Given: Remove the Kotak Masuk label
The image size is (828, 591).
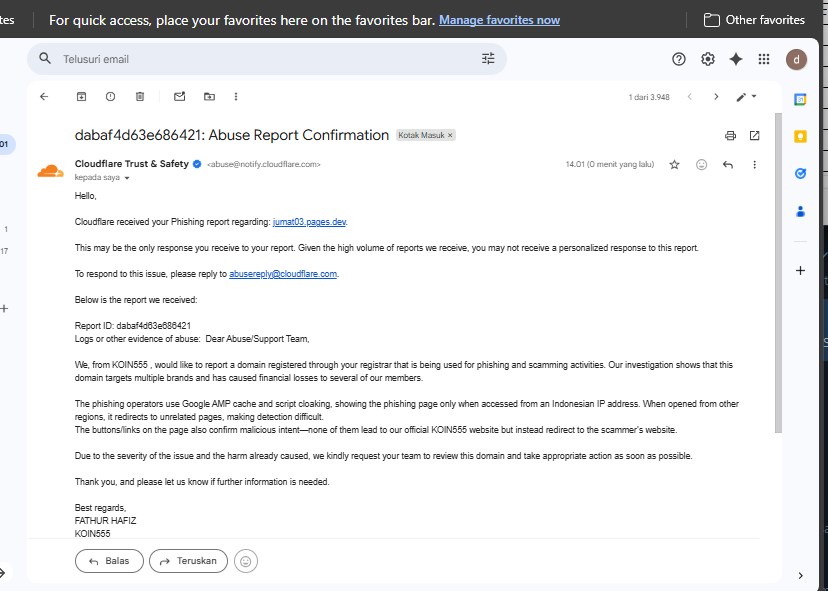Looking at the screenshot, I should click(450, 135).
